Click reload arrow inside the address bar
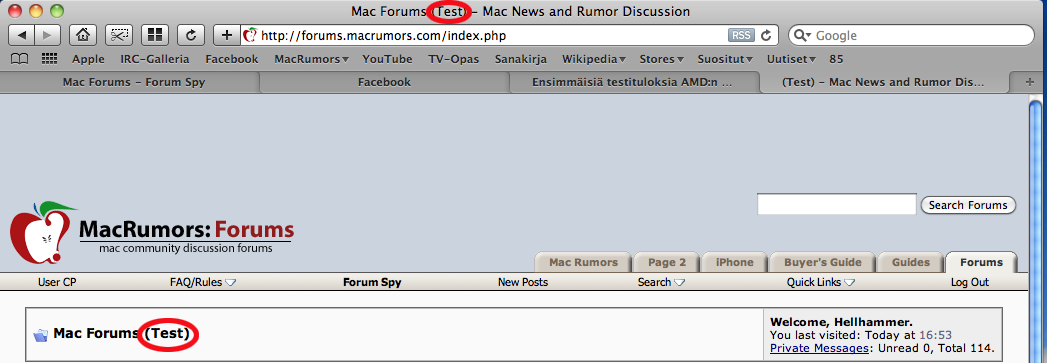The height and width of the screenshot is (363, 1047). click(767, 35)
